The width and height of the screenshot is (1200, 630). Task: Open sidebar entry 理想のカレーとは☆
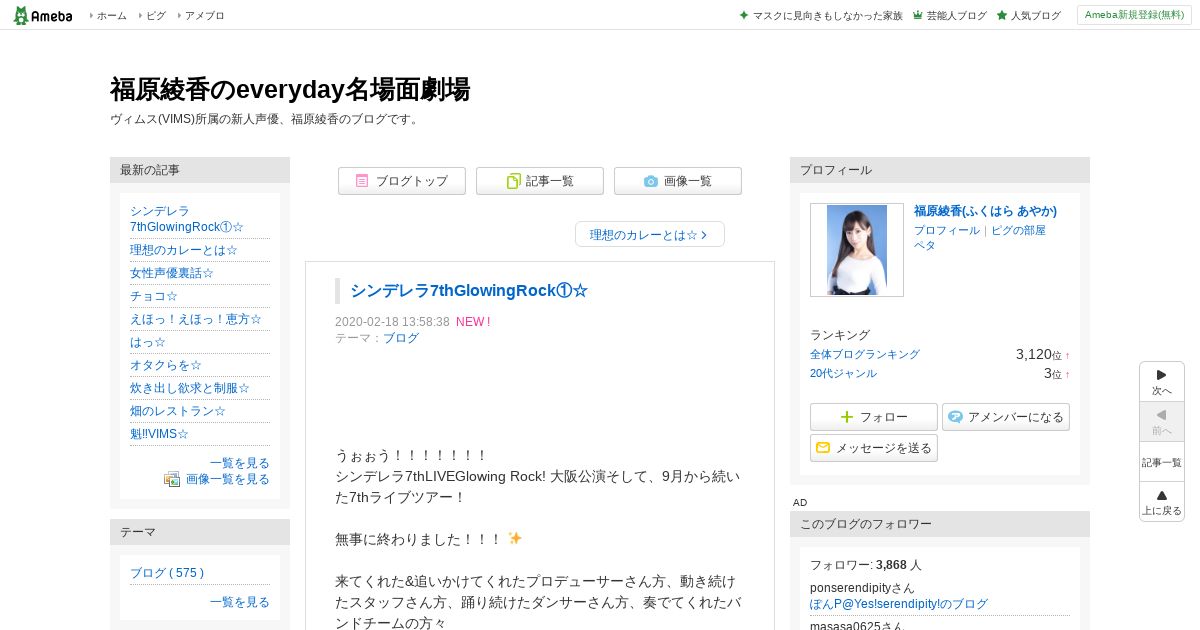pyautogui.click(x=184, y=250)
